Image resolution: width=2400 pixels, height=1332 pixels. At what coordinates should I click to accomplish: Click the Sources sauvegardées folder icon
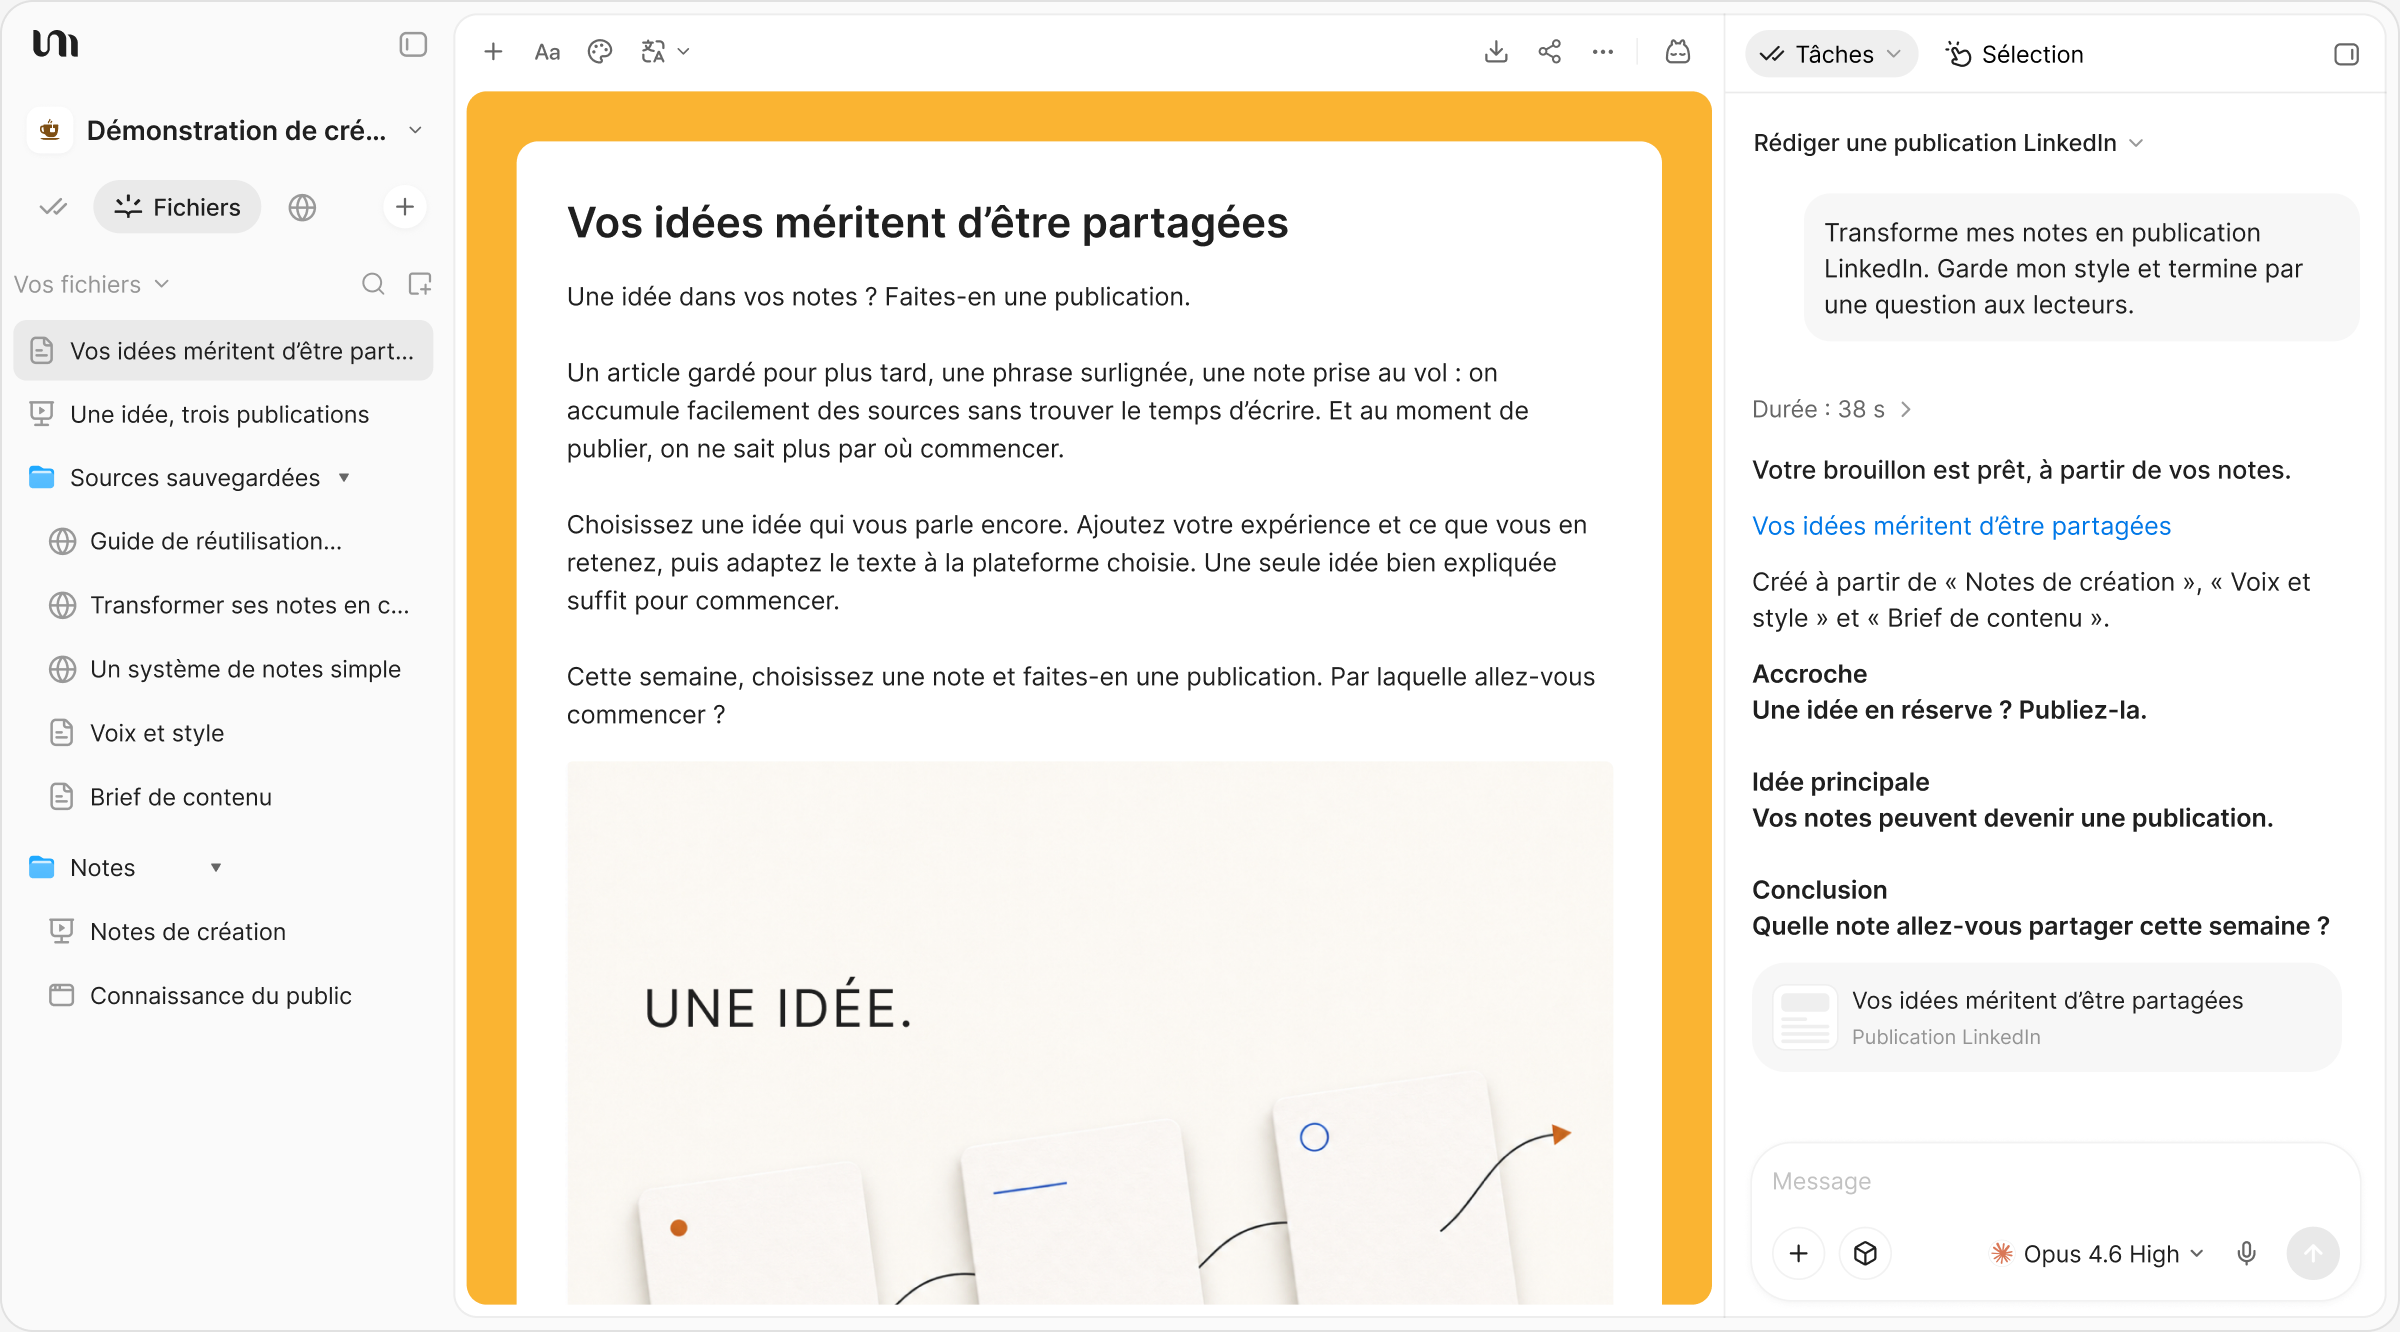point(41,477)
